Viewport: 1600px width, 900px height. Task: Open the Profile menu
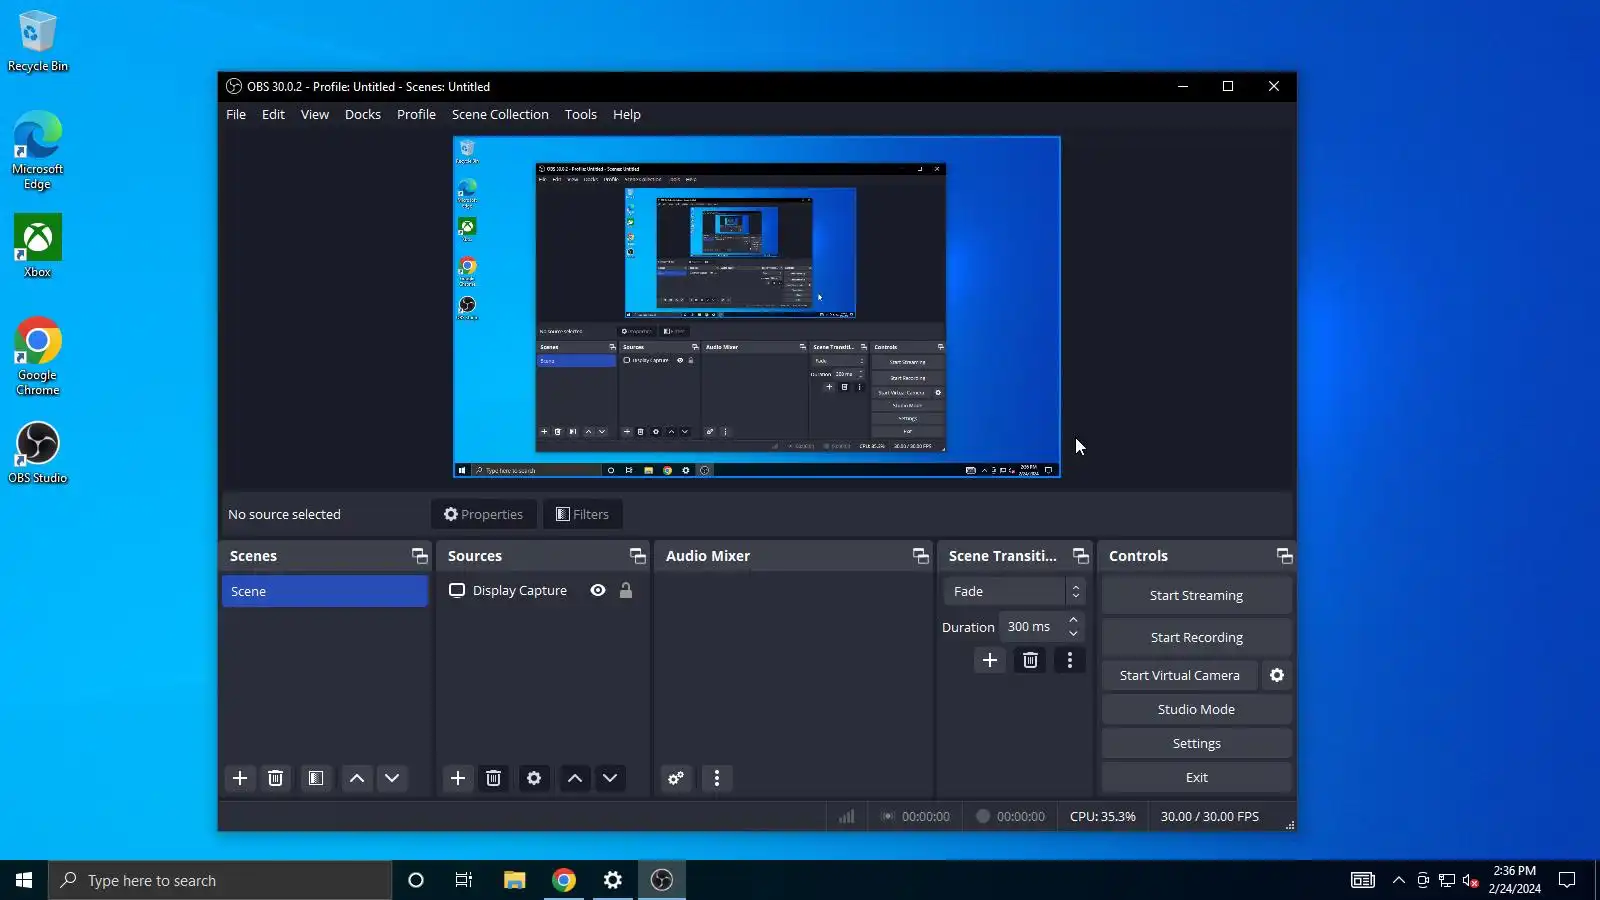click(416, 114)
